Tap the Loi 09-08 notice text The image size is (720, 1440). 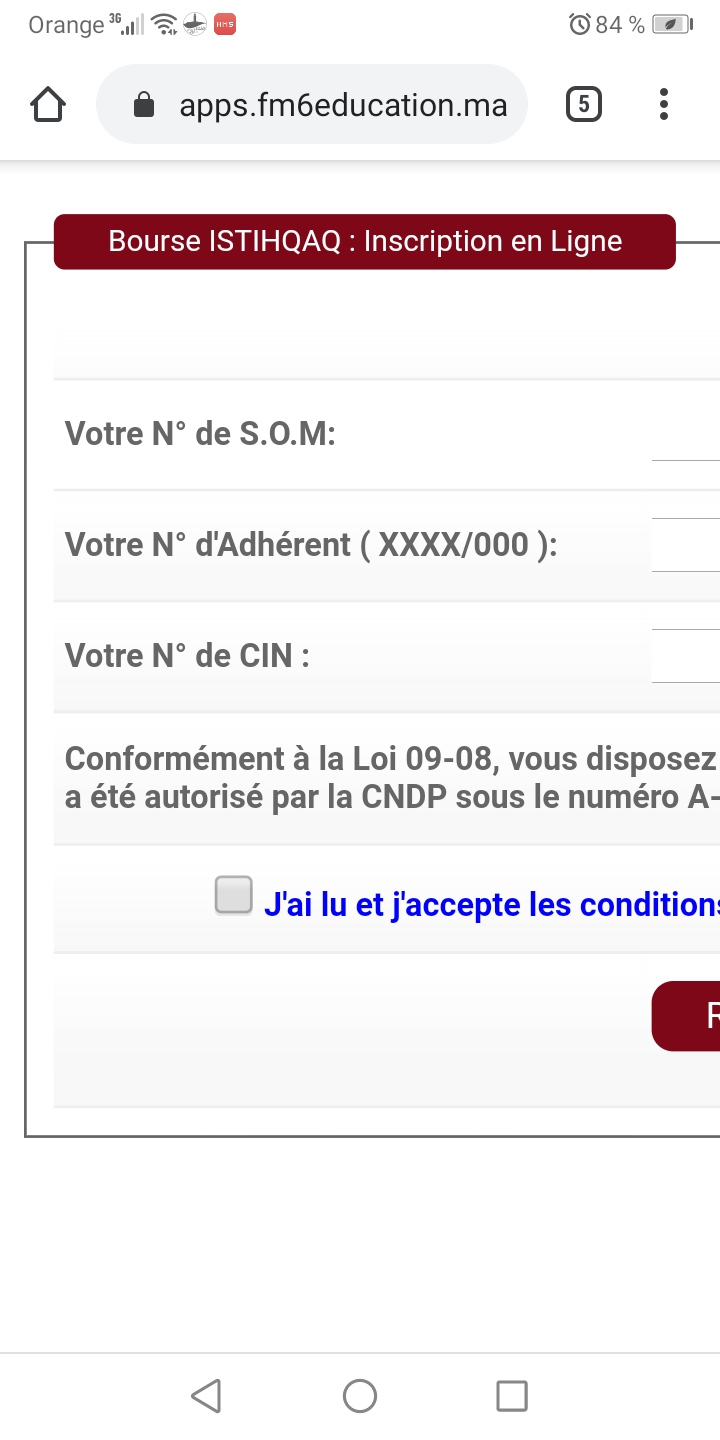pyautogui.click(x=390, y=778)
